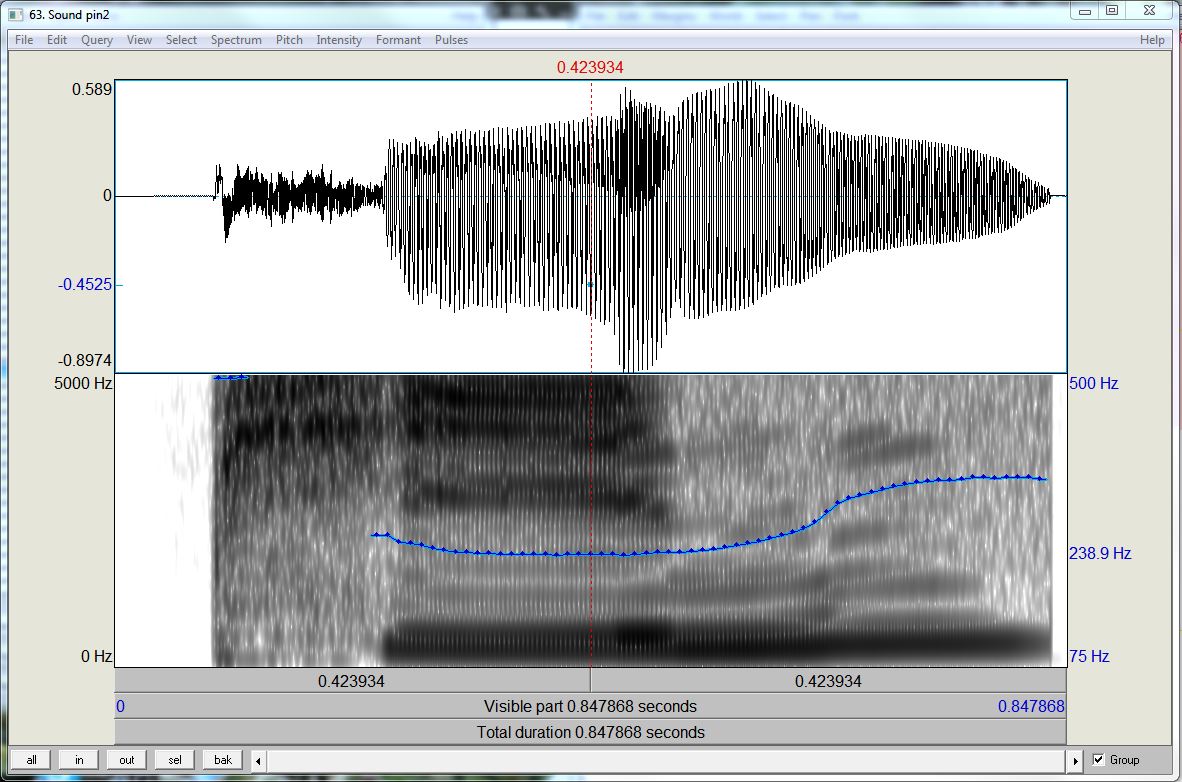Click the 'all' zoom button
Image resolution: width=1182 pixels, height=782 pixels.
(31, 760)
